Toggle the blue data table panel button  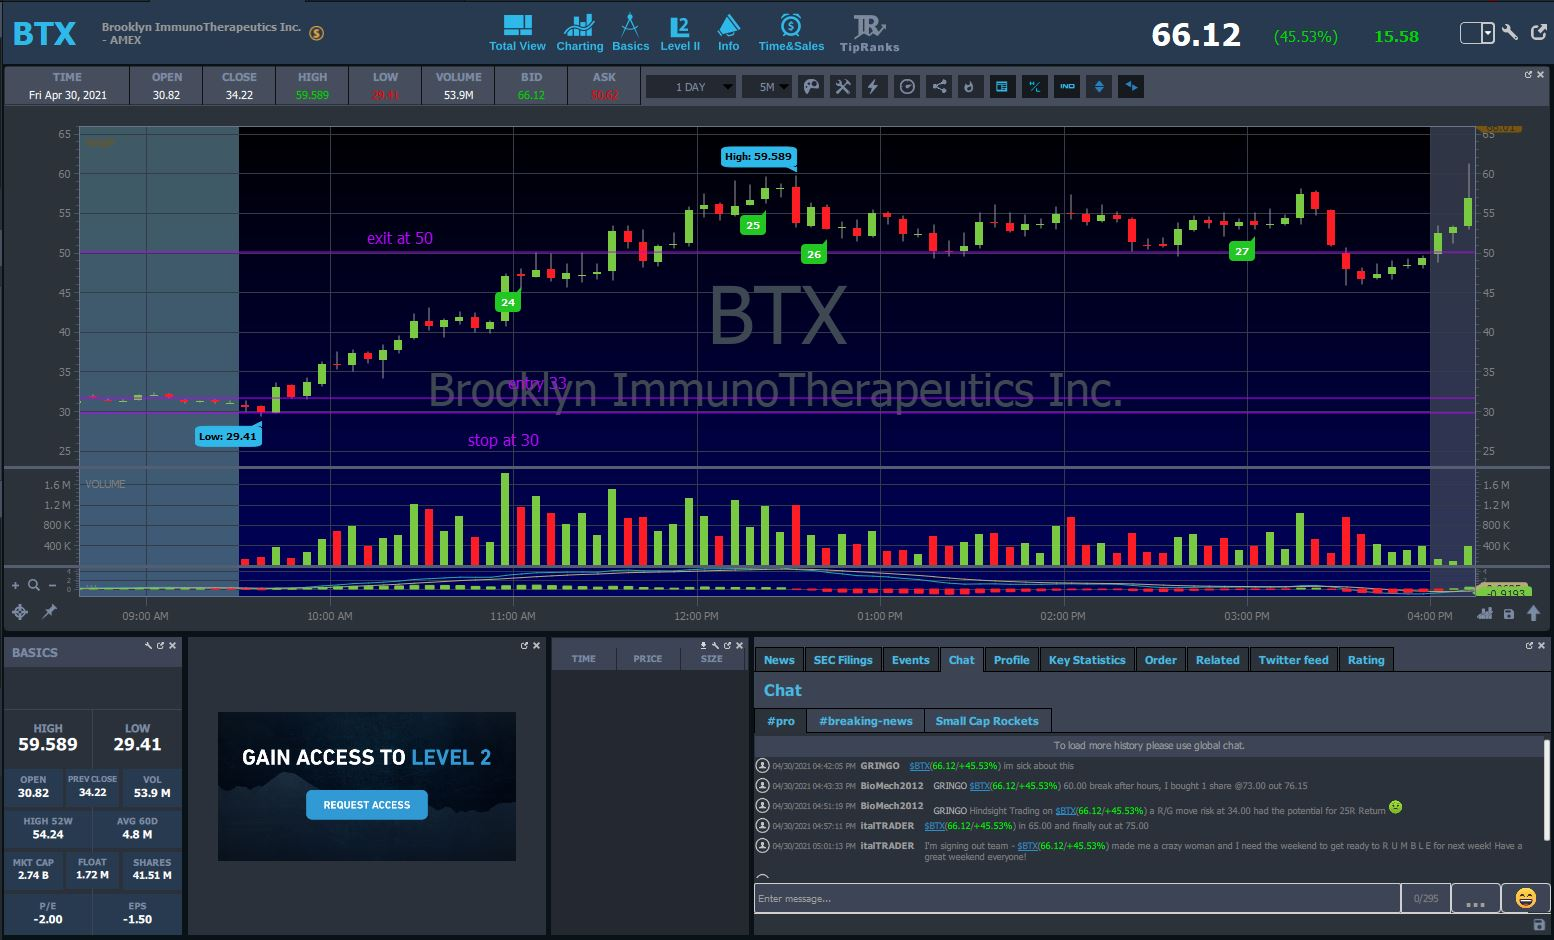tap(1001, 87)
